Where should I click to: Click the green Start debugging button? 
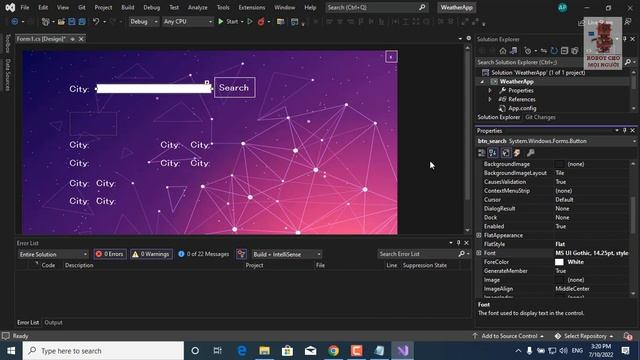tap(228, 22)
